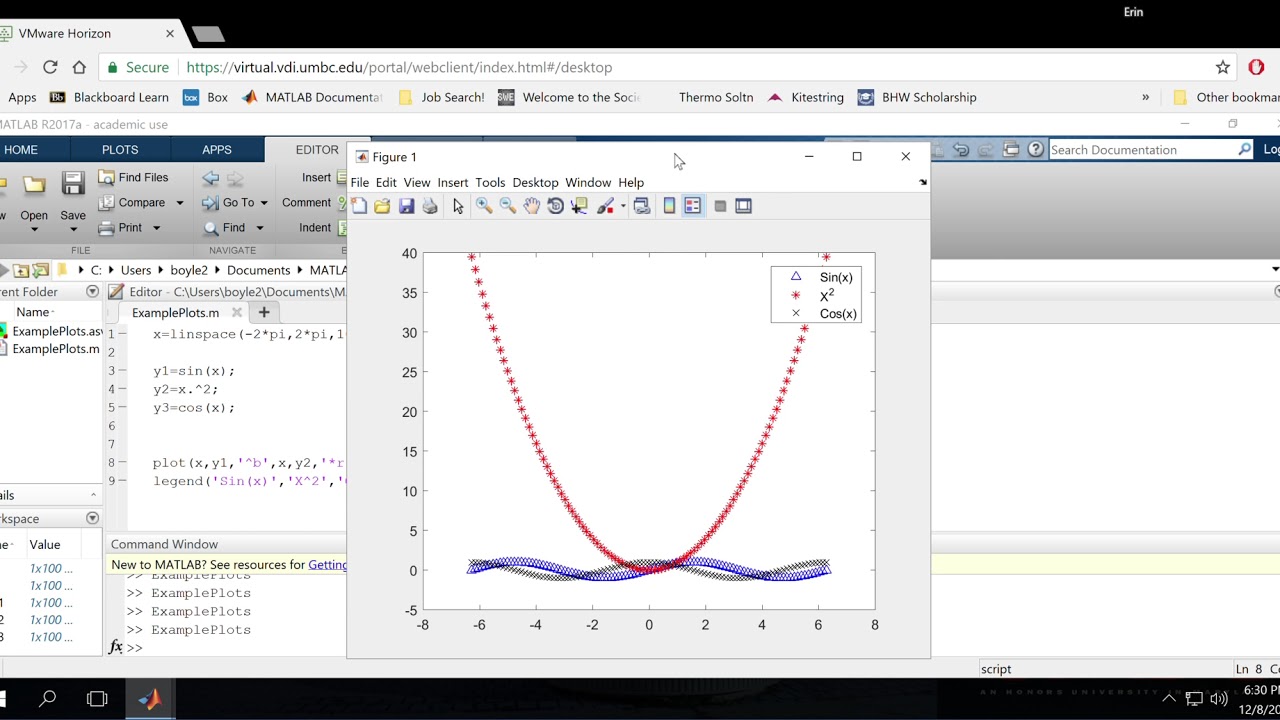
Task: Open the Figure Help menu
Action: click(x=631, y=182)
